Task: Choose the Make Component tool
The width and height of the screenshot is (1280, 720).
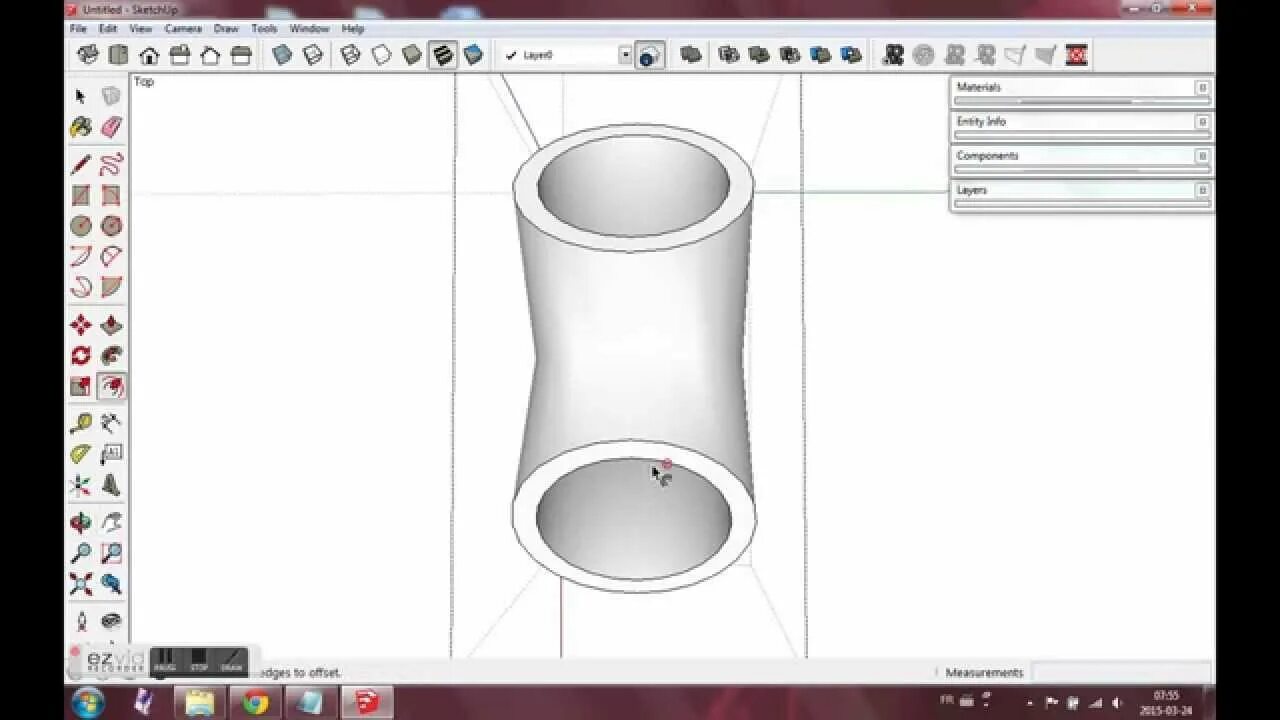Action: click(111, 96)
